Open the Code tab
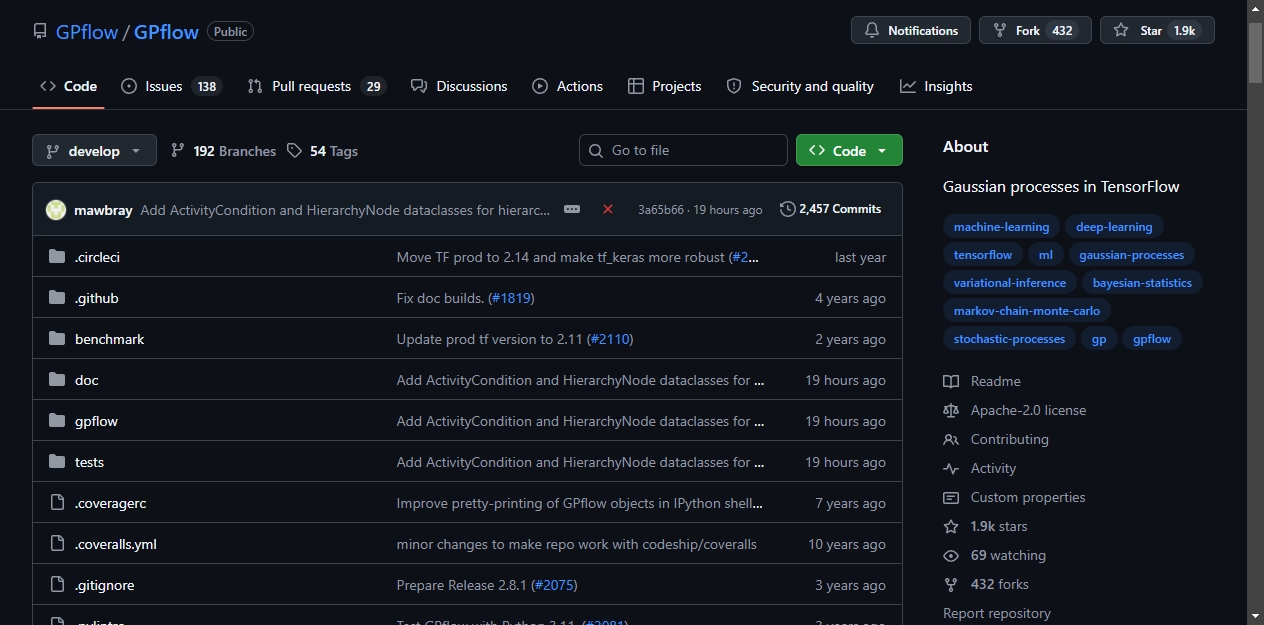1264x625 pixels. 68,86
